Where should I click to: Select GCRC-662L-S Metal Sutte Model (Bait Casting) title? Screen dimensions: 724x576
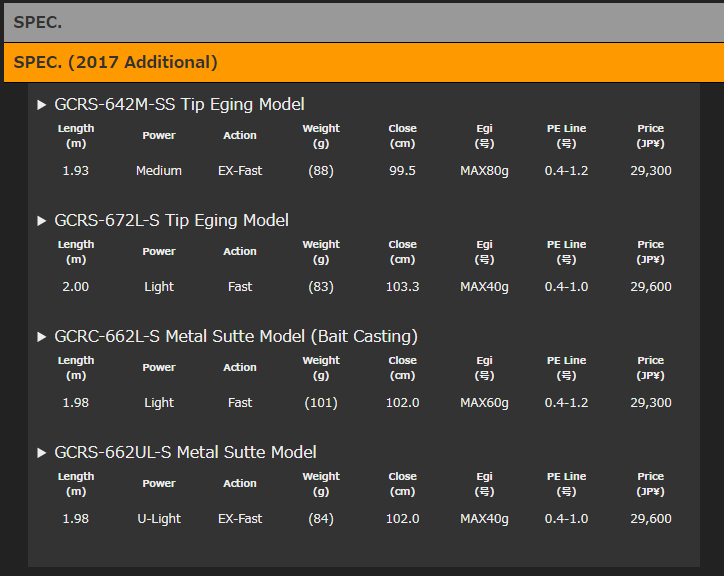[236, 336]
